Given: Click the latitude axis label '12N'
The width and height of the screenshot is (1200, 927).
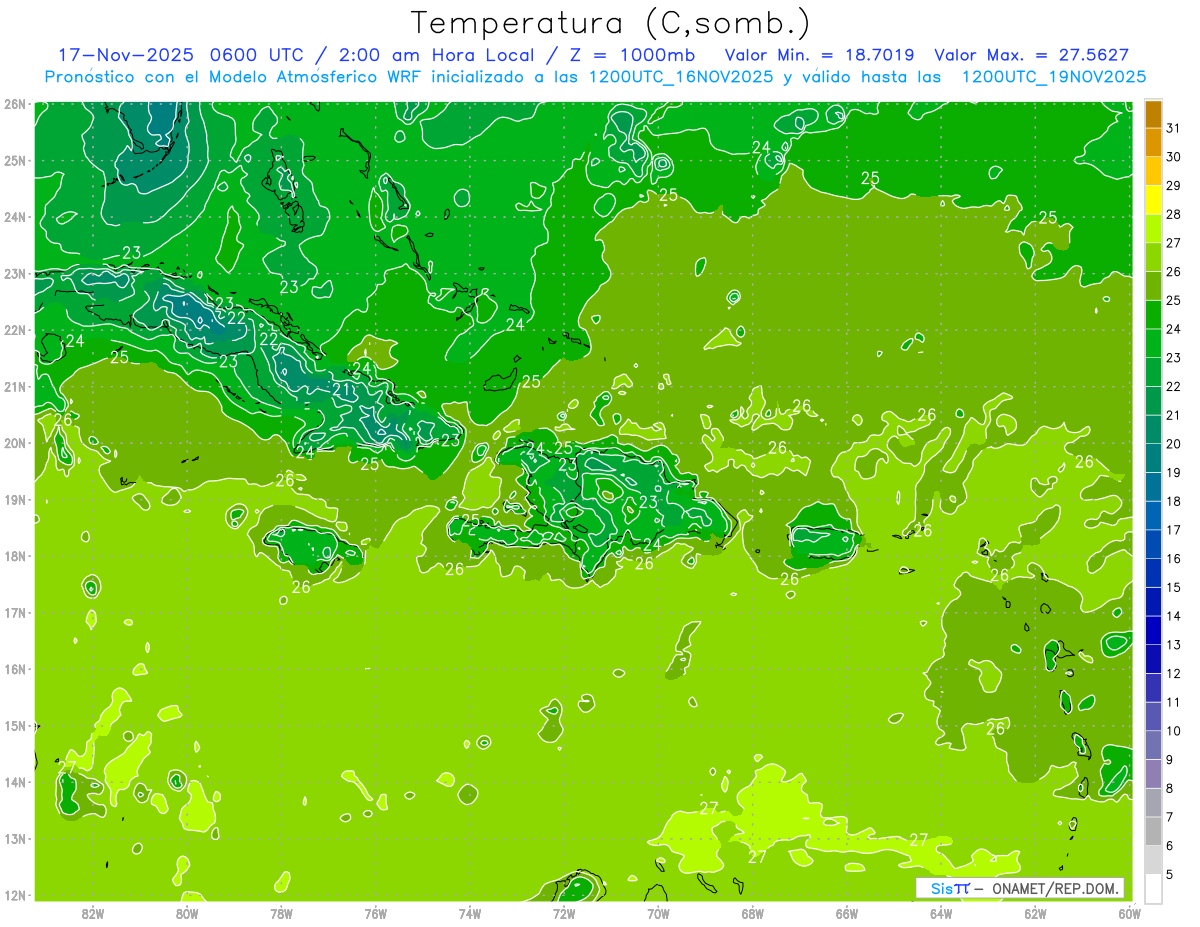Looking at the screenshot, I should [15, 895].
